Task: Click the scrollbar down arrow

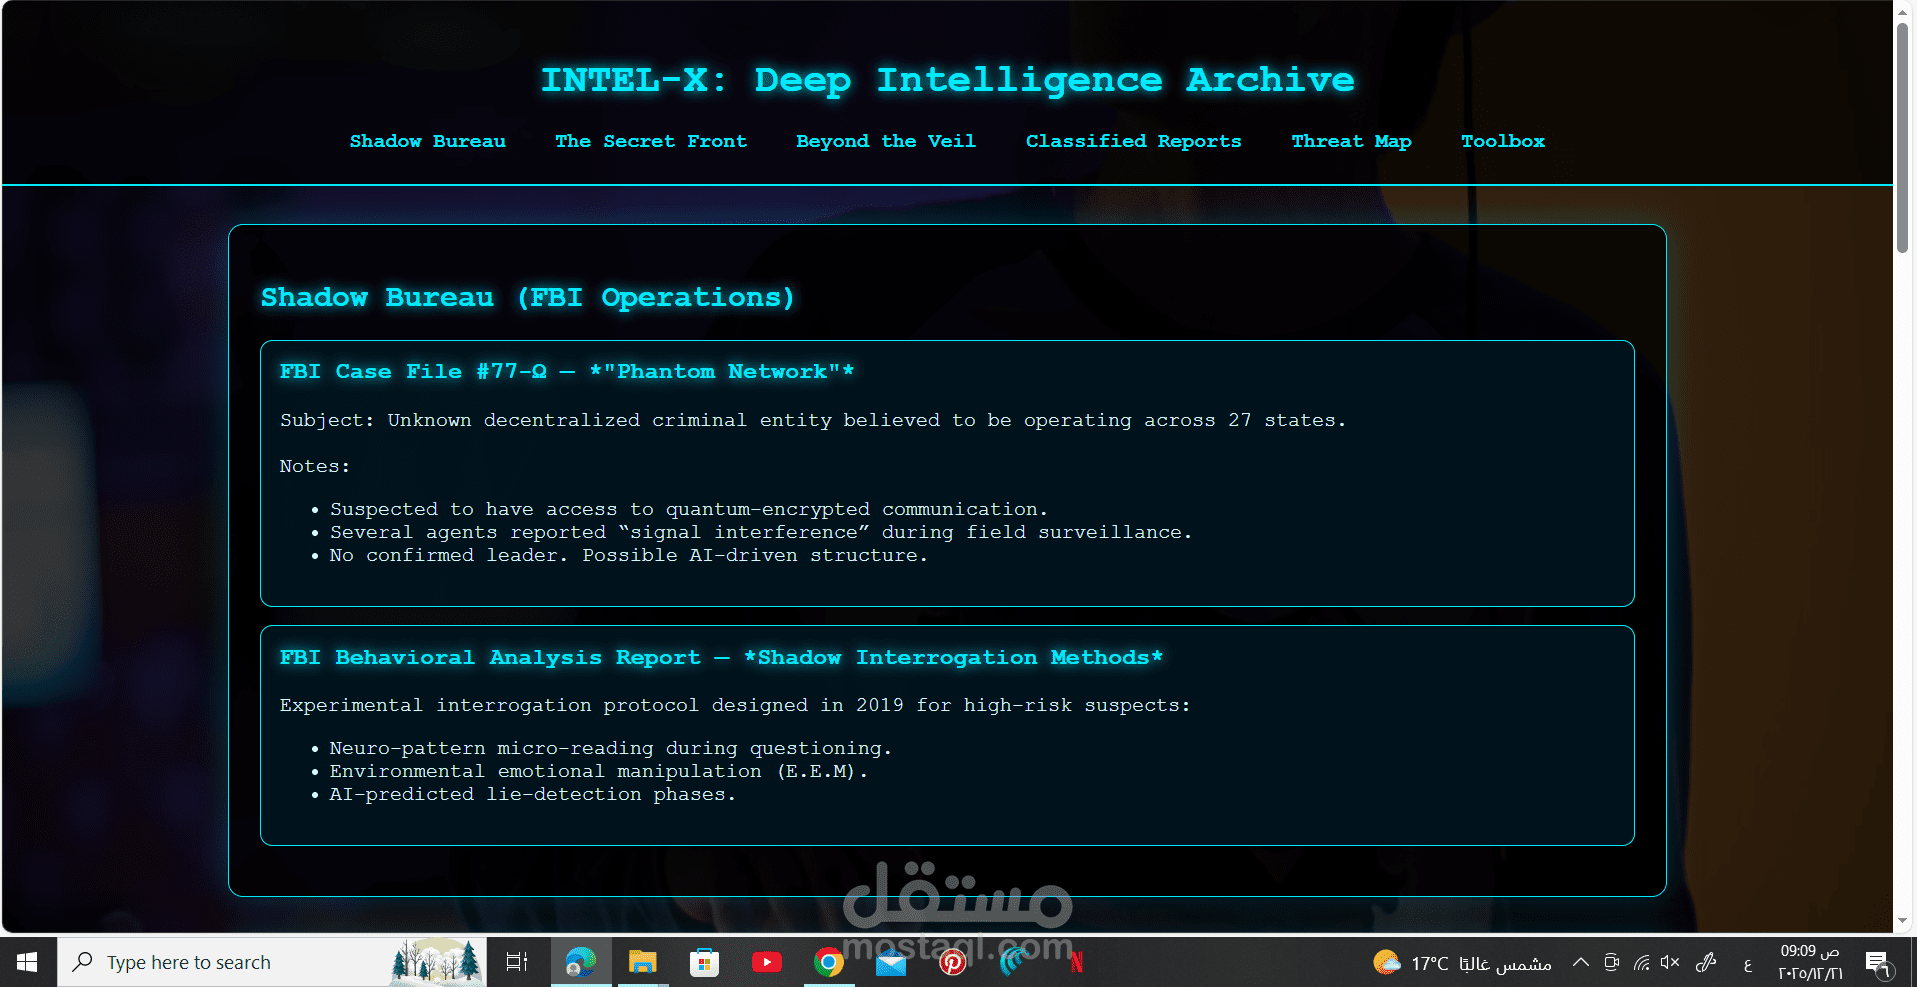Action: coord(1903,921)
